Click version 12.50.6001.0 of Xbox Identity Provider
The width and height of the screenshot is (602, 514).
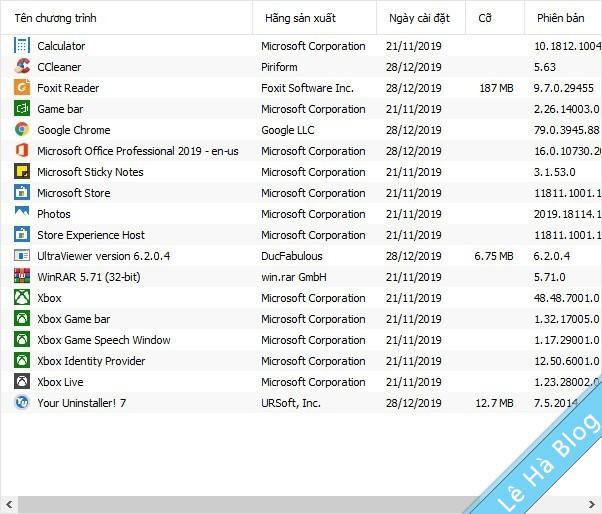pyautogui.click(x=567, y=361)
